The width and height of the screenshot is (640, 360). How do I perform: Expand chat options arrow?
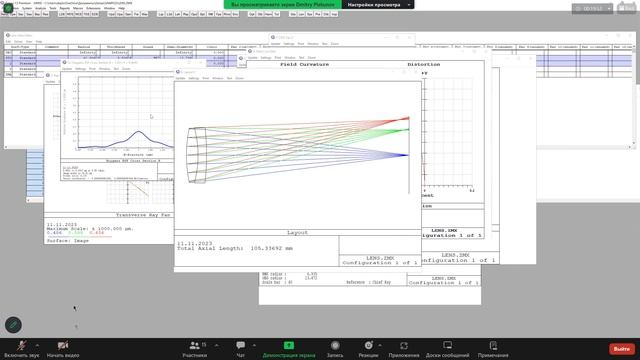254,345
